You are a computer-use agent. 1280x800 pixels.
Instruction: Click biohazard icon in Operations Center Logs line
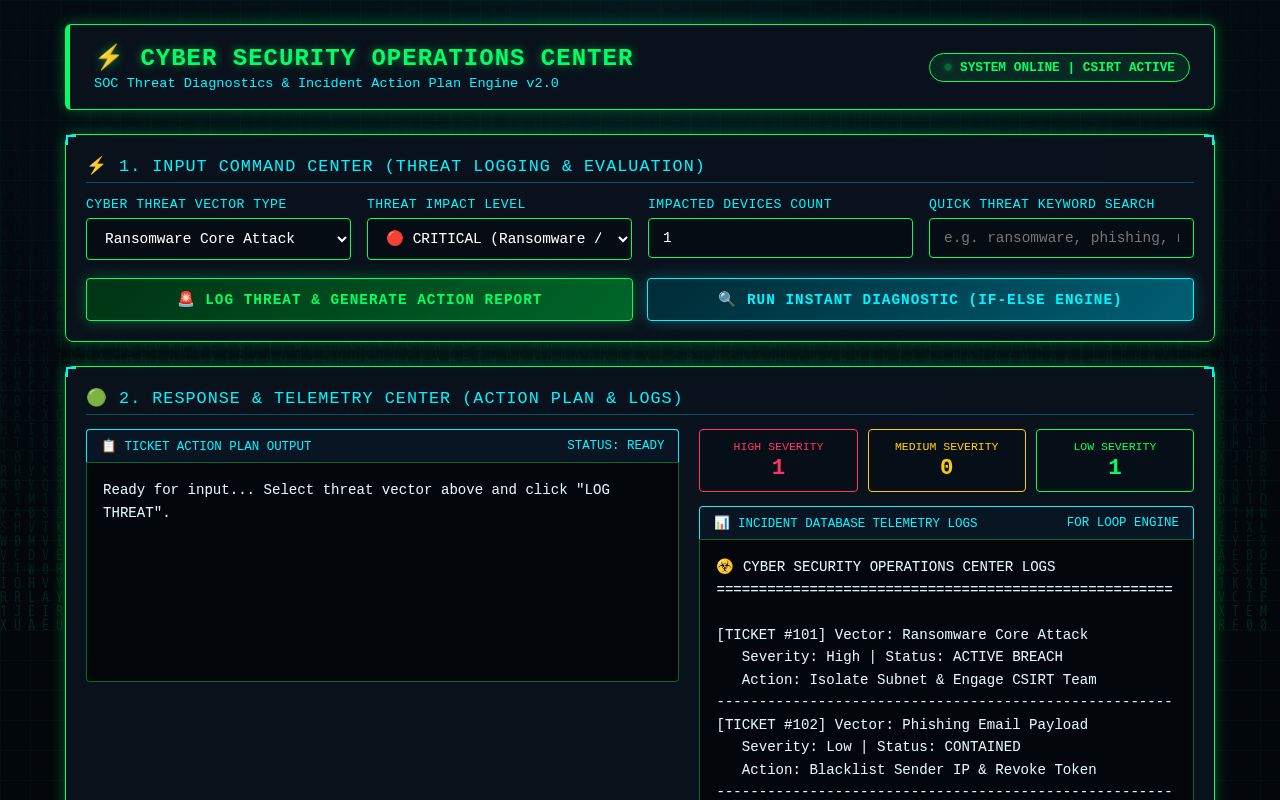click(x=725, y=567)
